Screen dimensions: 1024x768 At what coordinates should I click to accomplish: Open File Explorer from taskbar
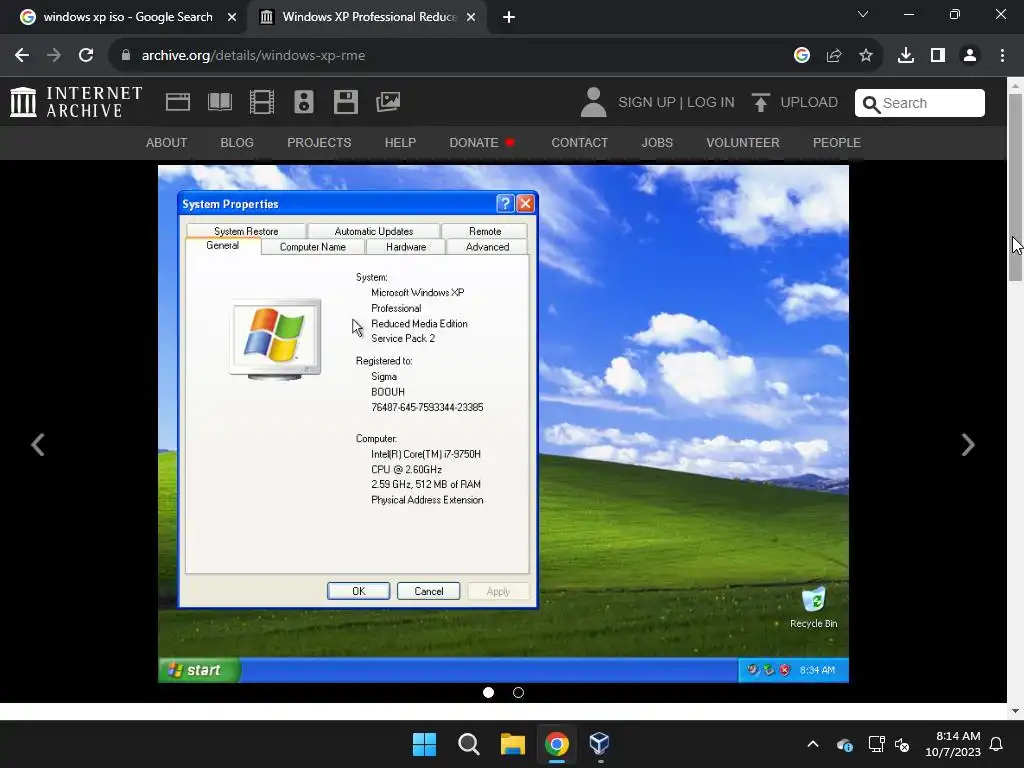pyautogui.click(x=513, y=744)
